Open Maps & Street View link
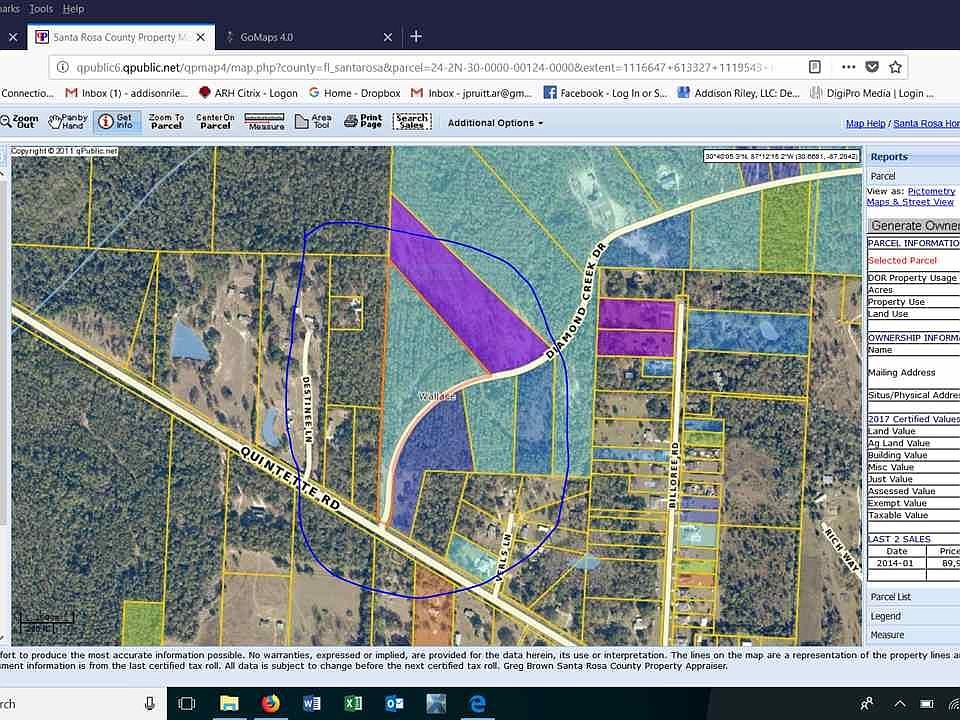Image resolution: width=960 pixels, height=720 pixels. pos(910,202)
